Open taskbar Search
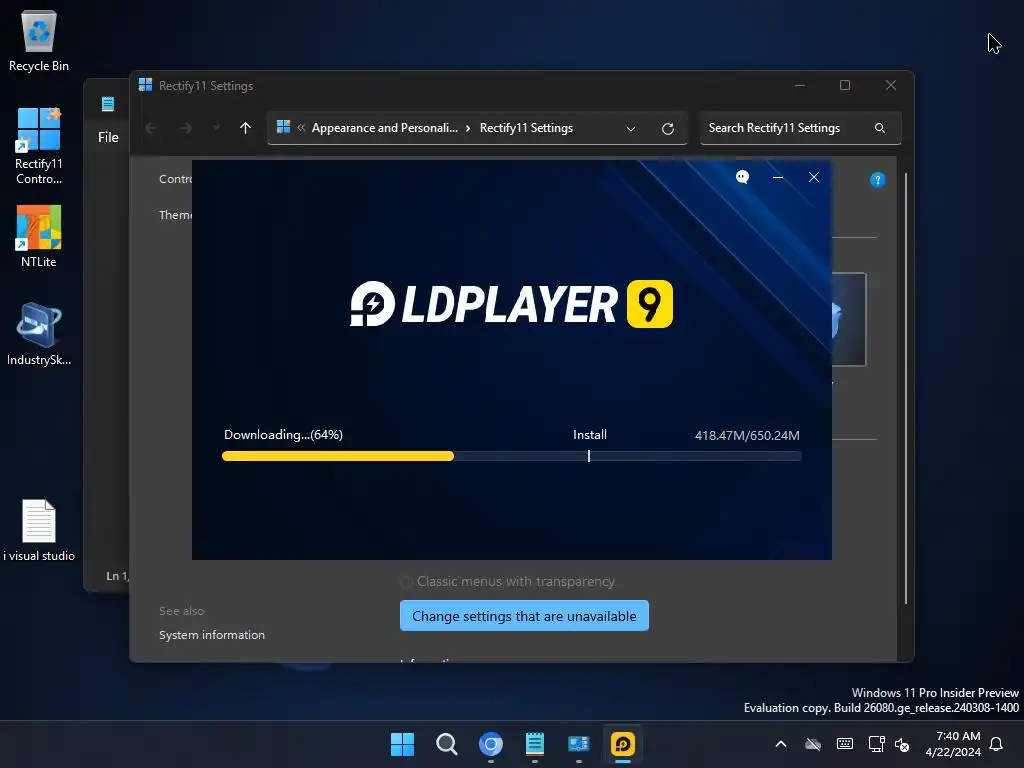Viewport: 1024px width, 768px height. pyautogui.click(x=447, y=744)
